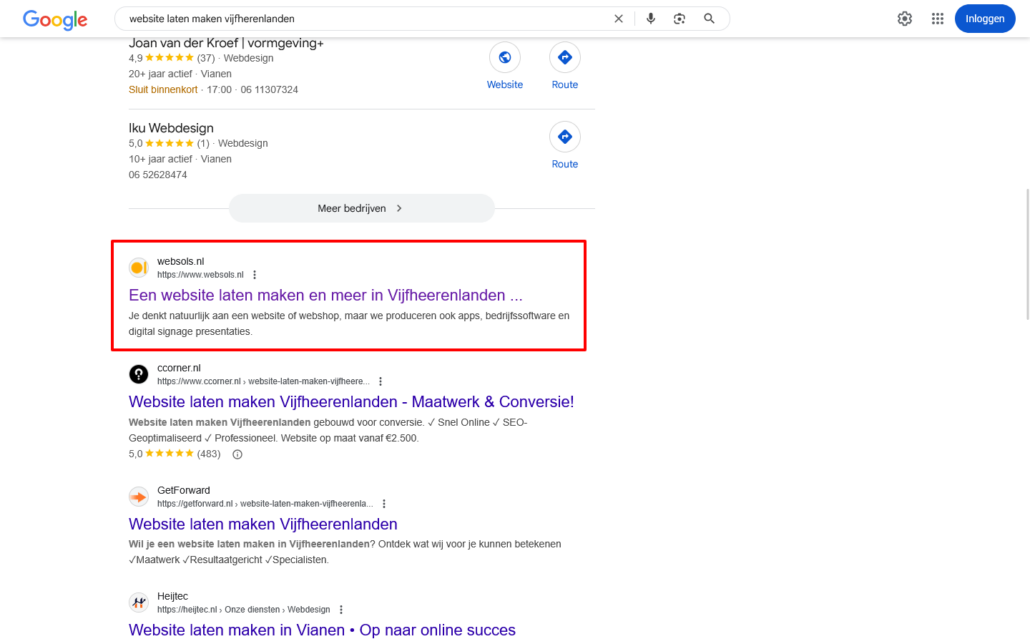Open Google Lens image search icon
This screenshot has height=644, width=1030.
[680, 19]
